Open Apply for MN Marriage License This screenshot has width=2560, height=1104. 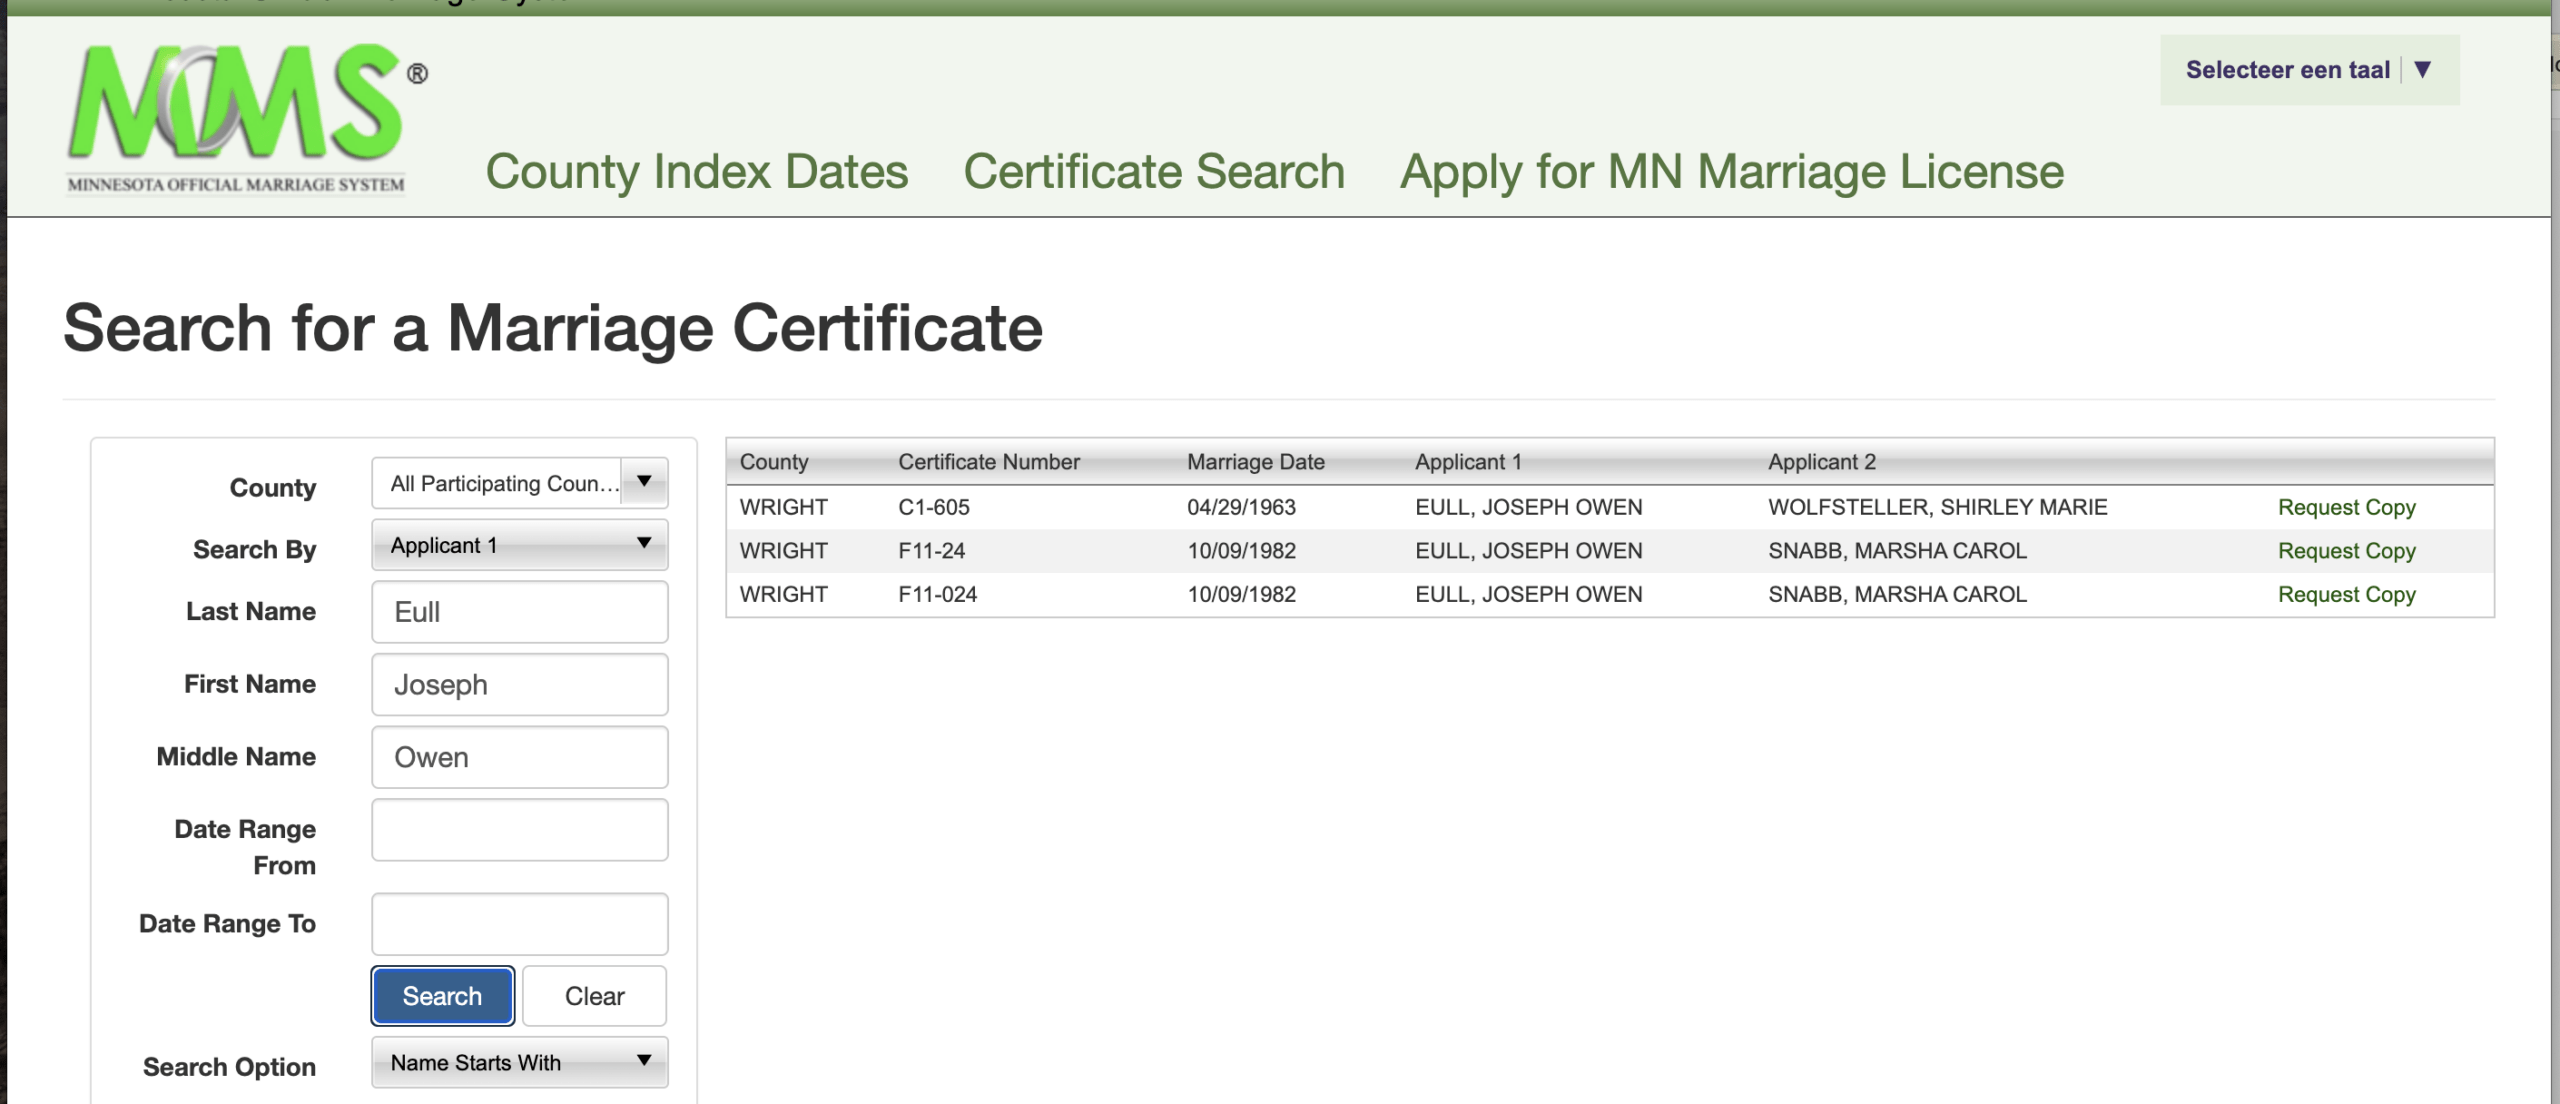(x=1731, y=172)
